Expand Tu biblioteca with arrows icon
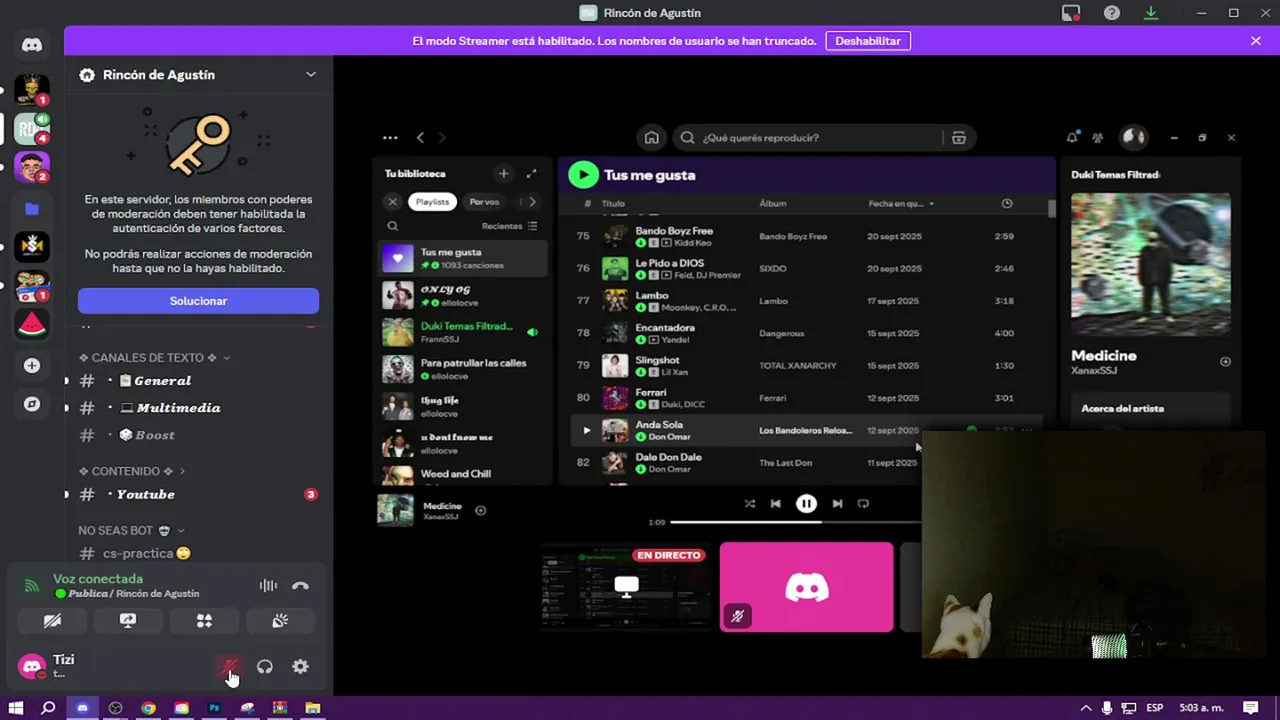1280x720 pixels. tap(531, 174)
